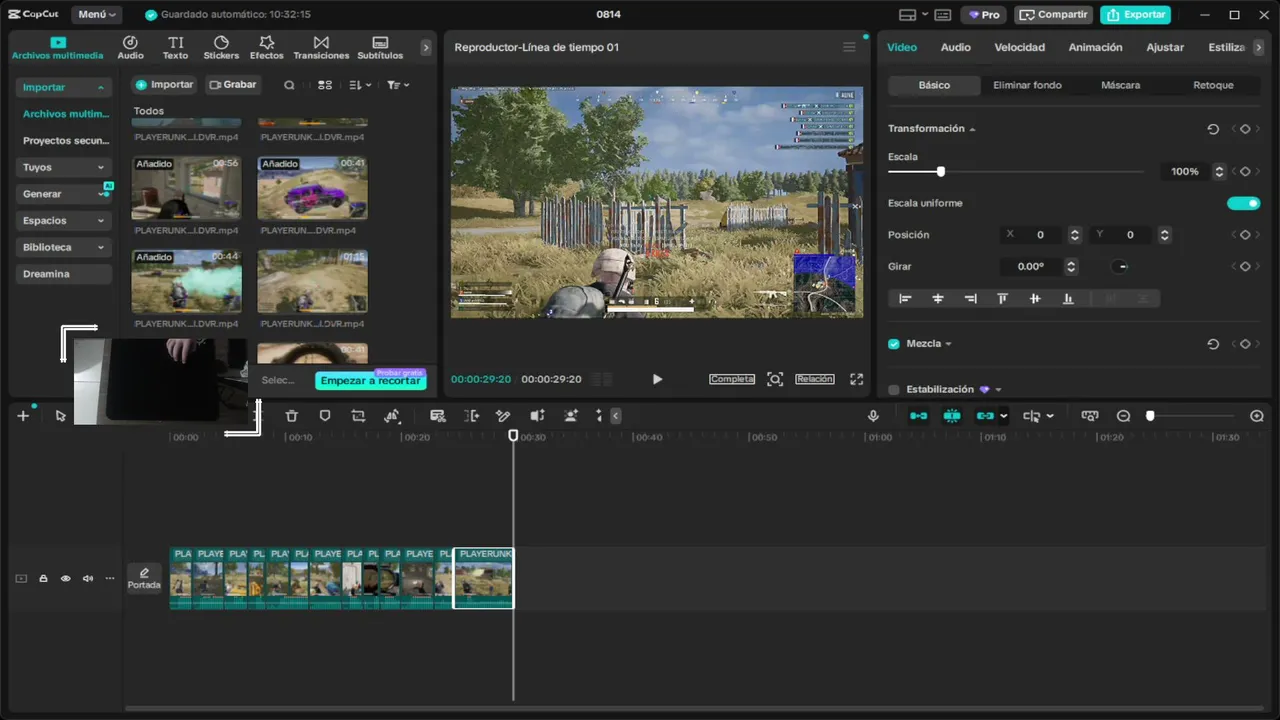The height and width of the screenshot is (720, 1280).
Task: Collapse the Importar sidebar section
Action: pos(101,88)
